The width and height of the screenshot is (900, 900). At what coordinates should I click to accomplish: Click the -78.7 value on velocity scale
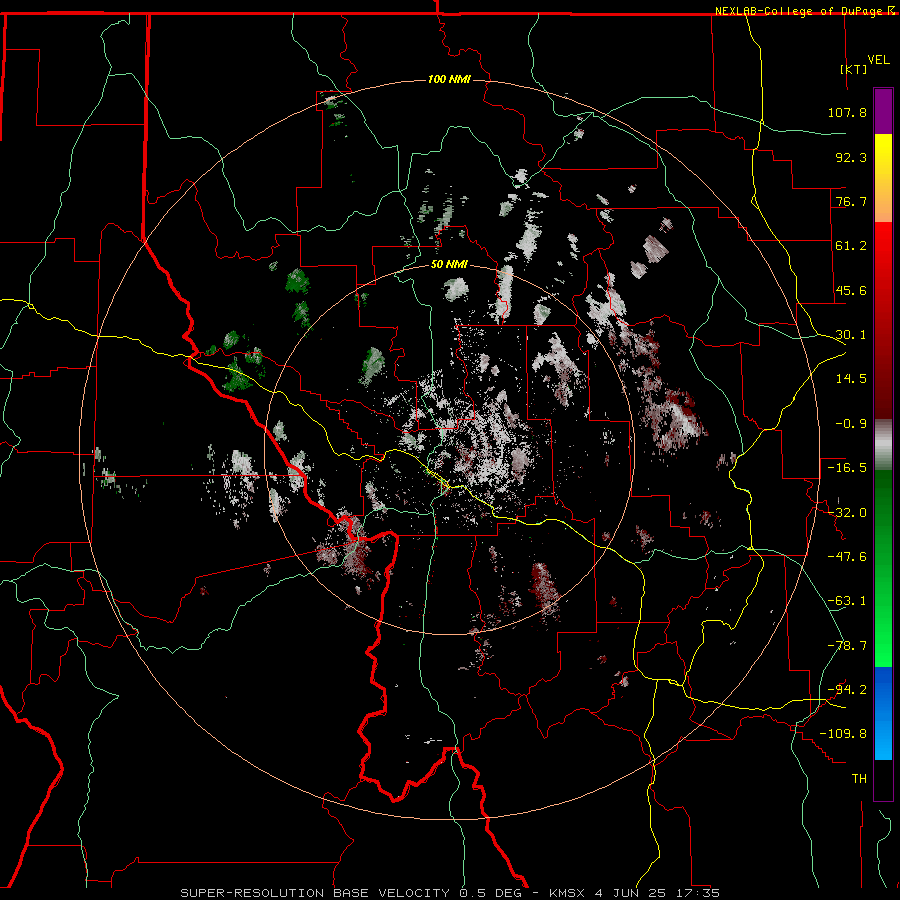(847, 646)
